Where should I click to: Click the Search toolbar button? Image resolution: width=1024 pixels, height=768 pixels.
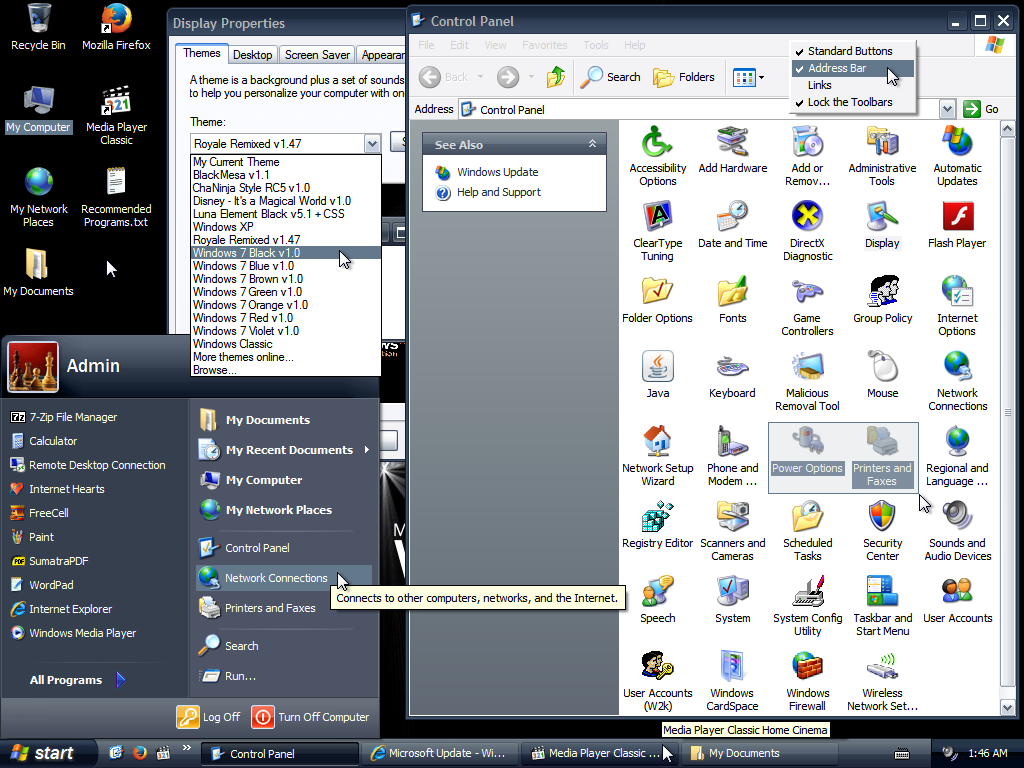click(611, 77)
